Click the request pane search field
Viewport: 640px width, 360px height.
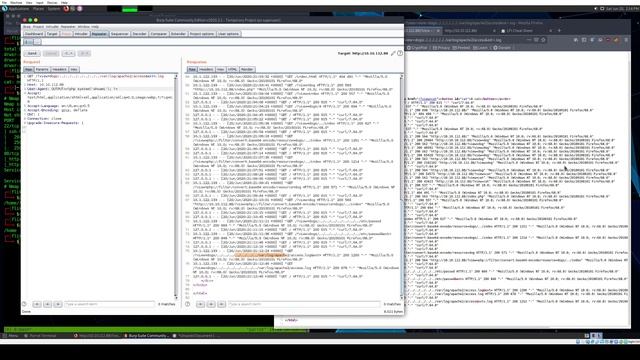109,304
